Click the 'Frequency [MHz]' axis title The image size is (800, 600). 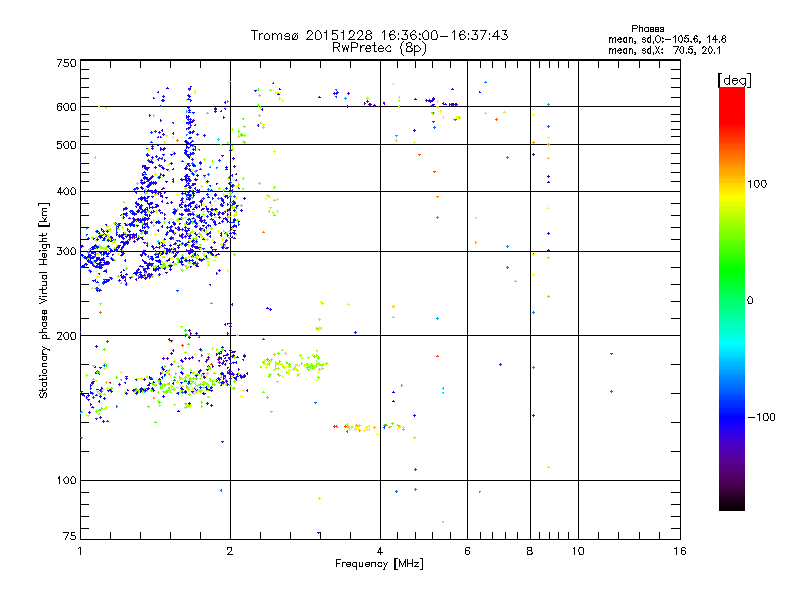pyautogui.click(x=379, y=564)
